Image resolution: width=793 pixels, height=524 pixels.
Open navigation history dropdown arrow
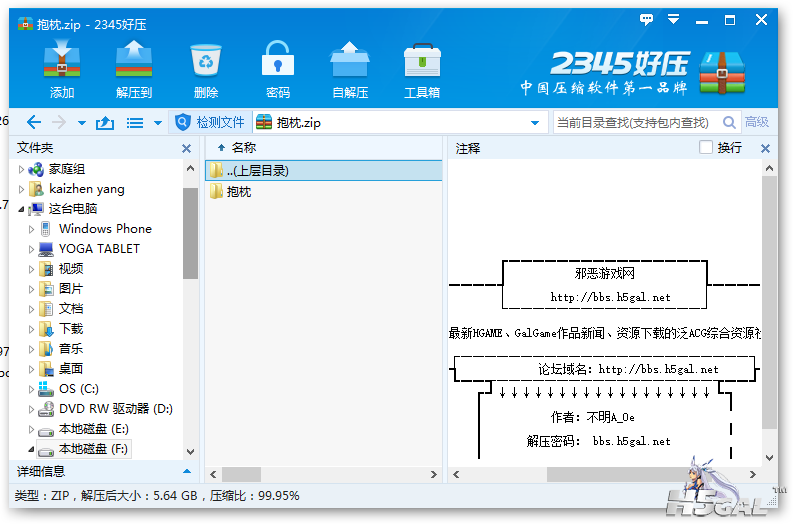[81, 123]
